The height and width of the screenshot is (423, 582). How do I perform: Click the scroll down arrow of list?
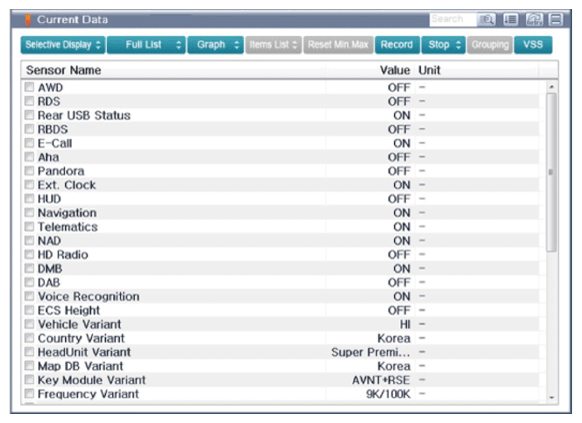pos(551,397)
